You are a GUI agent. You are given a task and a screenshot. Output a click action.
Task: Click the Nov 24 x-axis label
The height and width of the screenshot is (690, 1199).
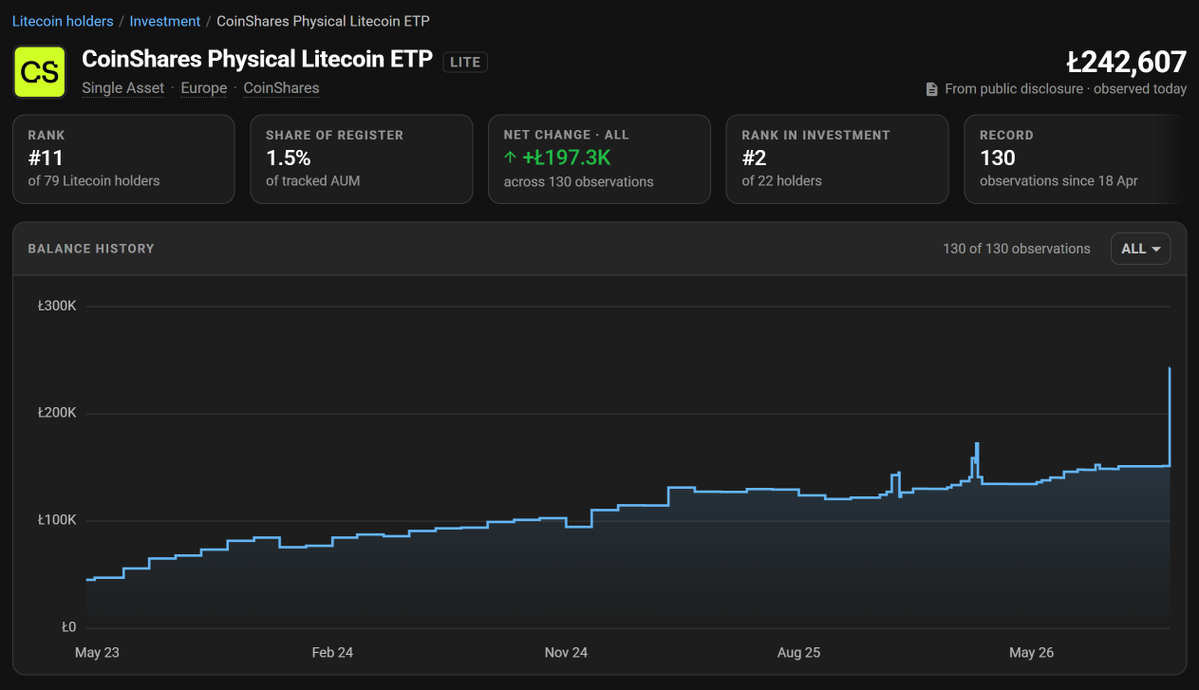tap(566, 653)
